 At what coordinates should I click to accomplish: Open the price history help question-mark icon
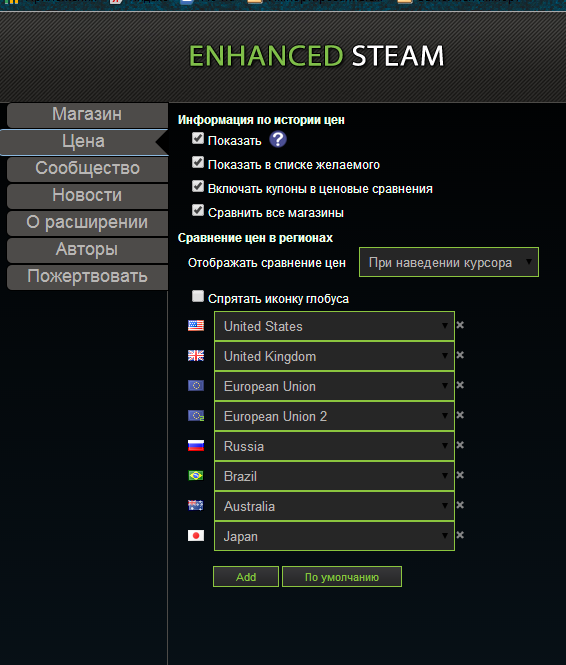pyautogui.click(x=278, y=140)
